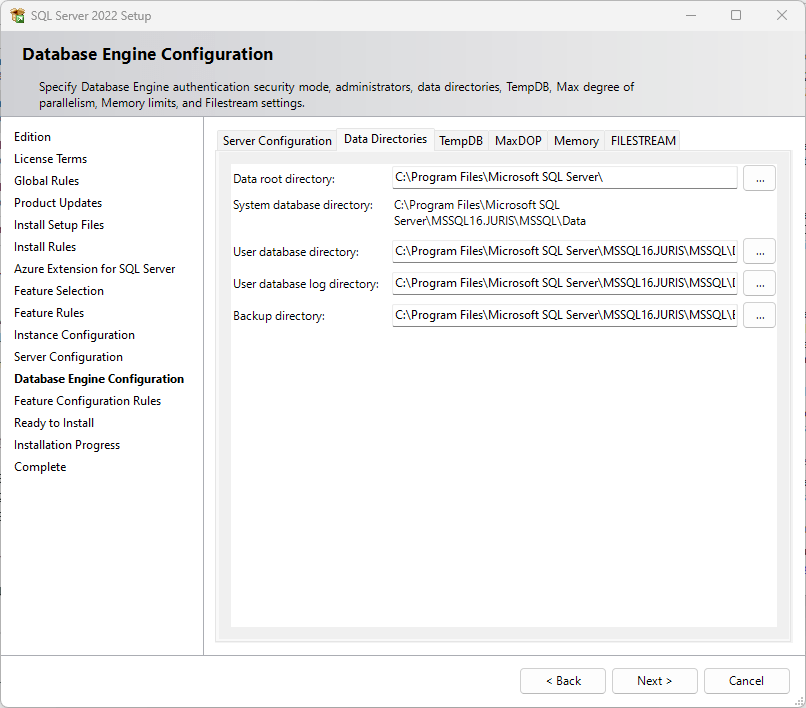Switch to the TempDB tab

[x=460, y=141]
